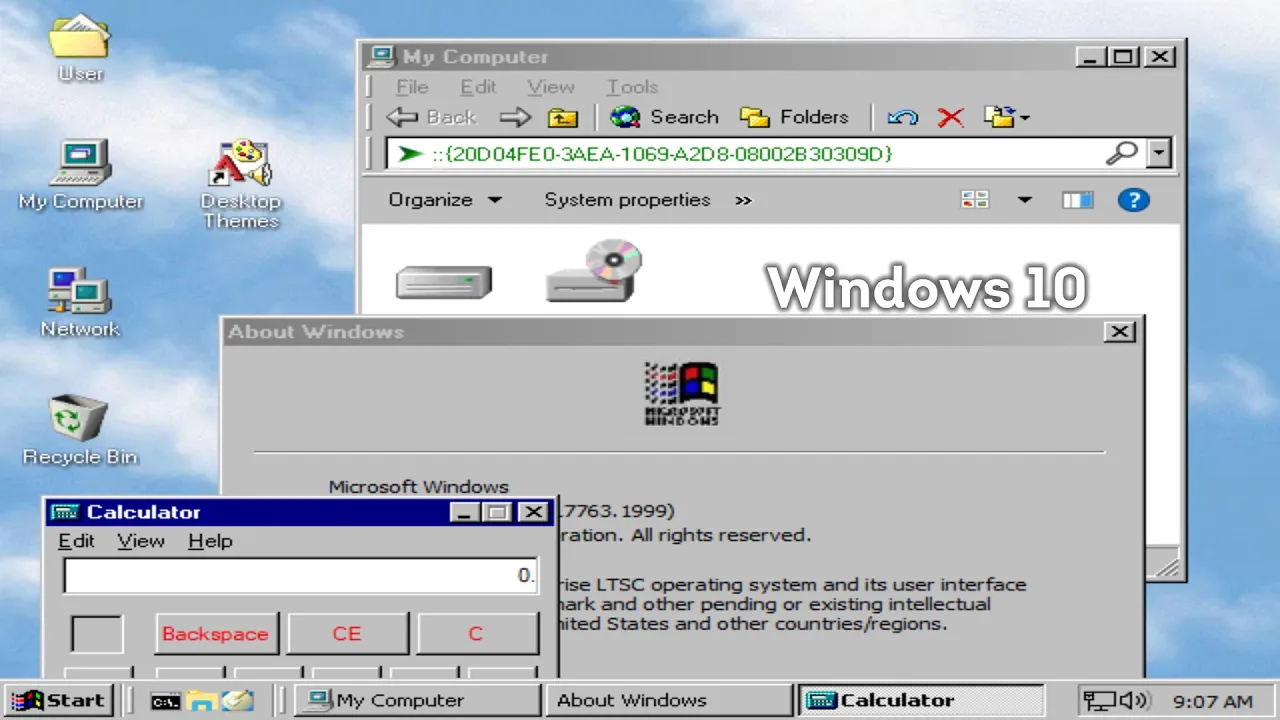Click the C button in Calculator
The height and width of the screenshot is (720, 1280).
[x=476, y=634]
